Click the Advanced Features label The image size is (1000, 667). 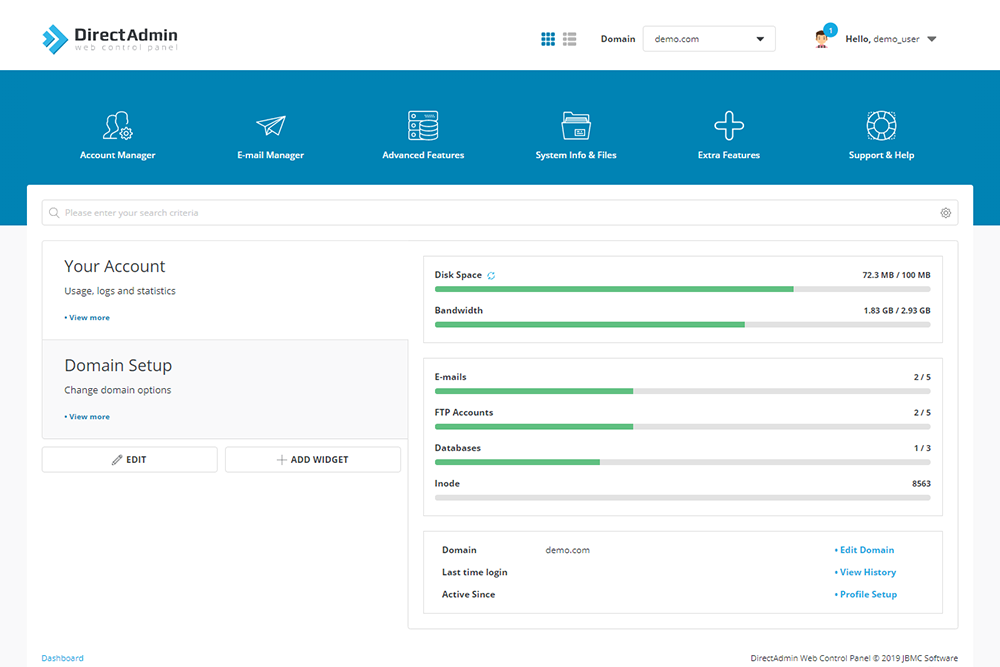pyautogui.click(x=423, y=155)
